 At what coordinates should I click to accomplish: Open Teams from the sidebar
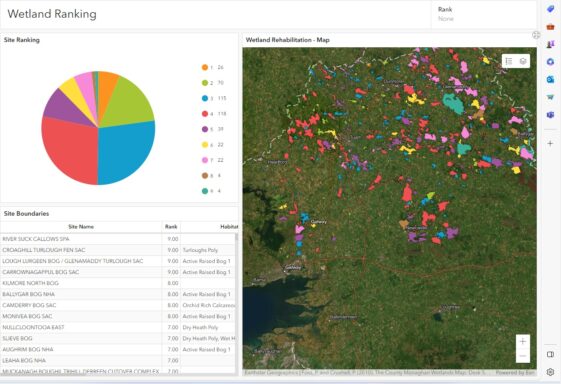point(550,115)
